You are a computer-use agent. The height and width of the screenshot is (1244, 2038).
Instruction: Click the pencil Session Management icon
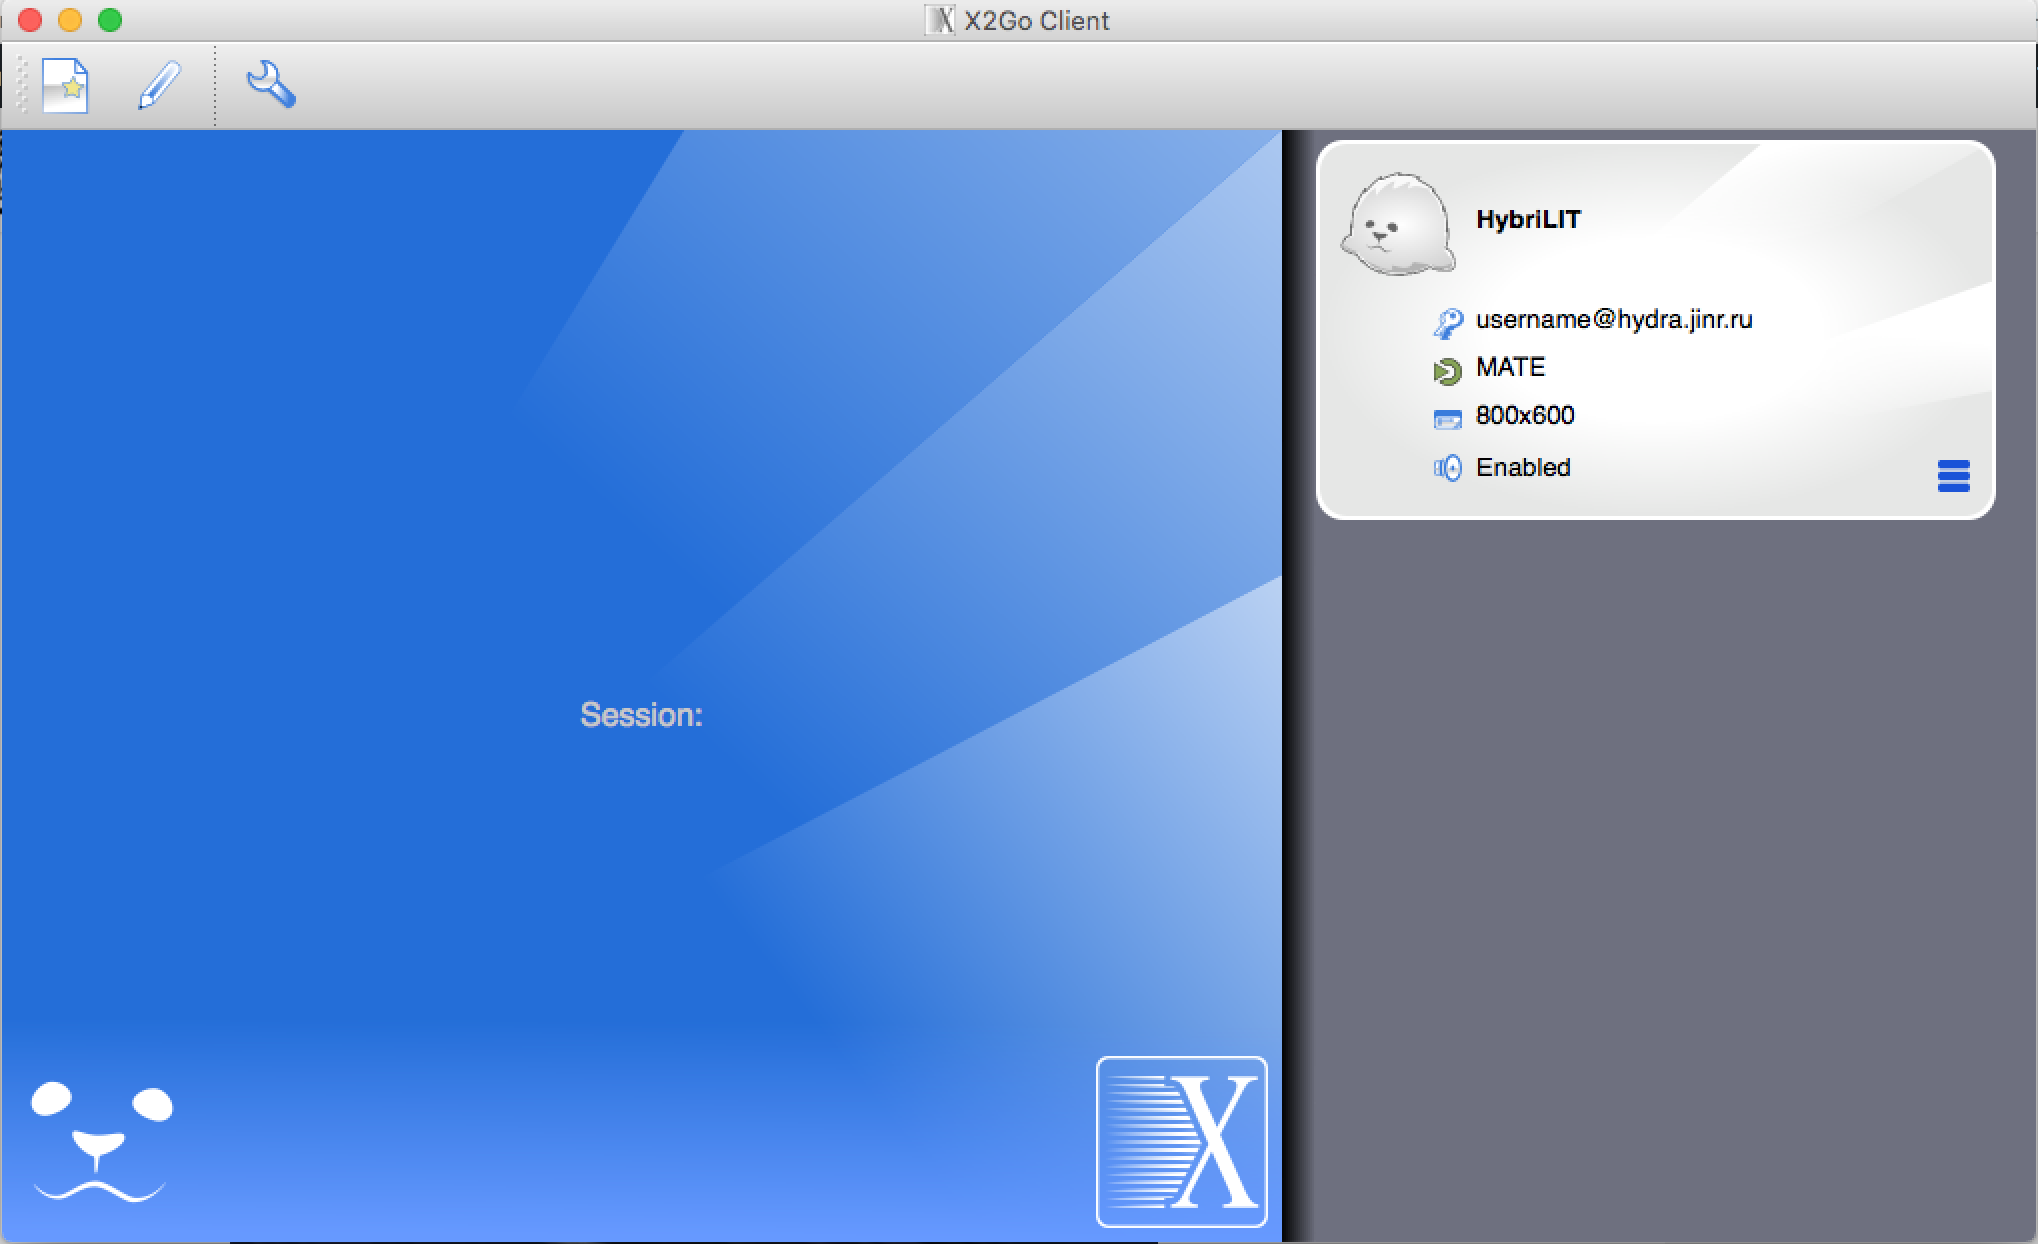[x=159, y=85]
